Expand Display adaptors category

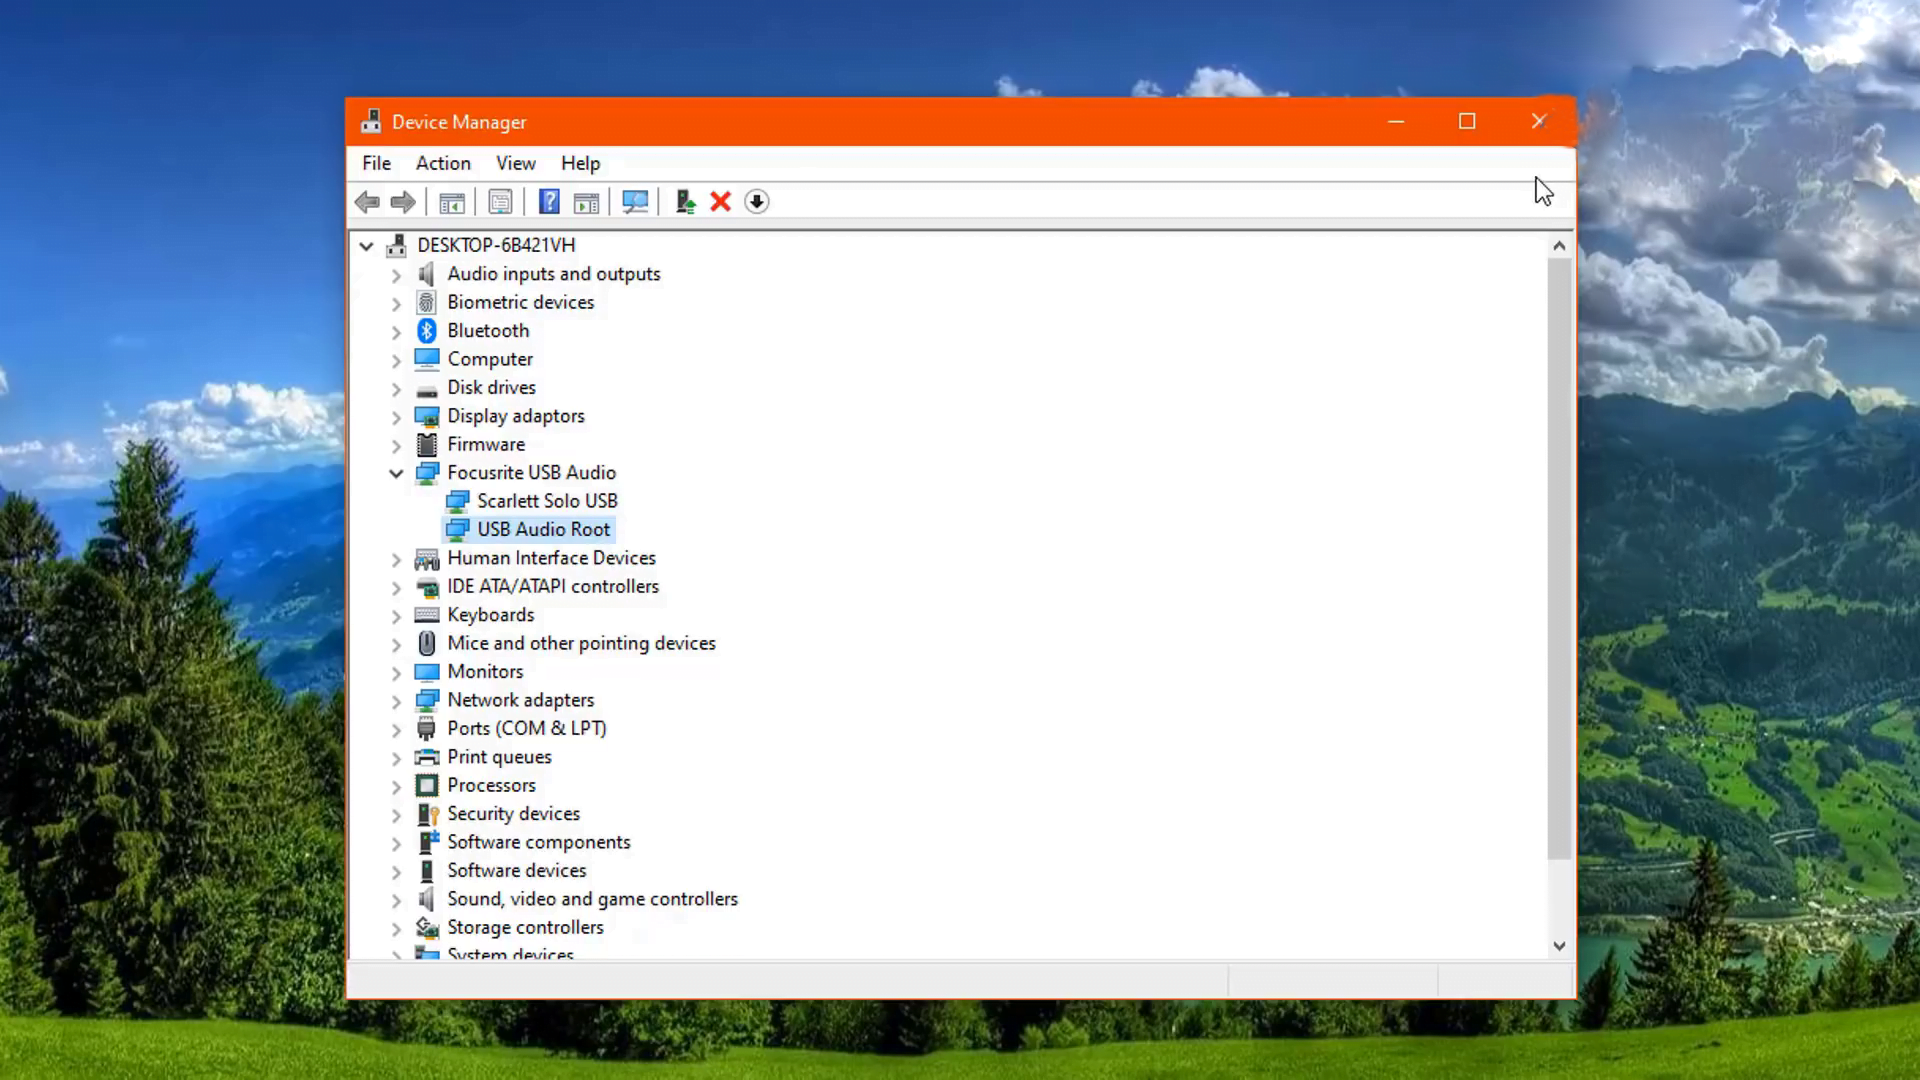pyautogui.click(x=396, y=417)
